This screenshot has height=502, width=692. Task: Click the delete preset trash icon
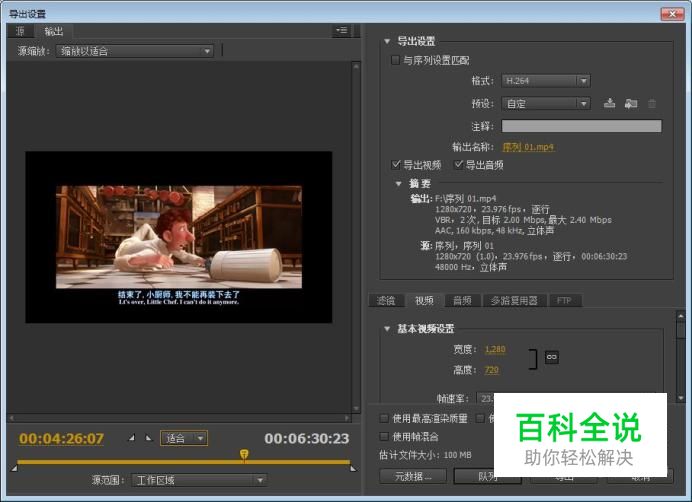(652, 104)
